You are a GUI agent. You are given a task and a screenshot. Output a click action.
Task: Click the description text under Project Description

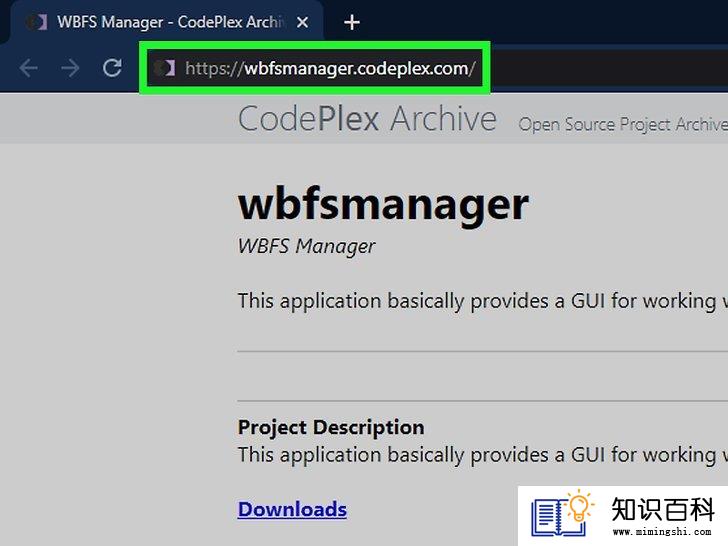pos(483,455)
